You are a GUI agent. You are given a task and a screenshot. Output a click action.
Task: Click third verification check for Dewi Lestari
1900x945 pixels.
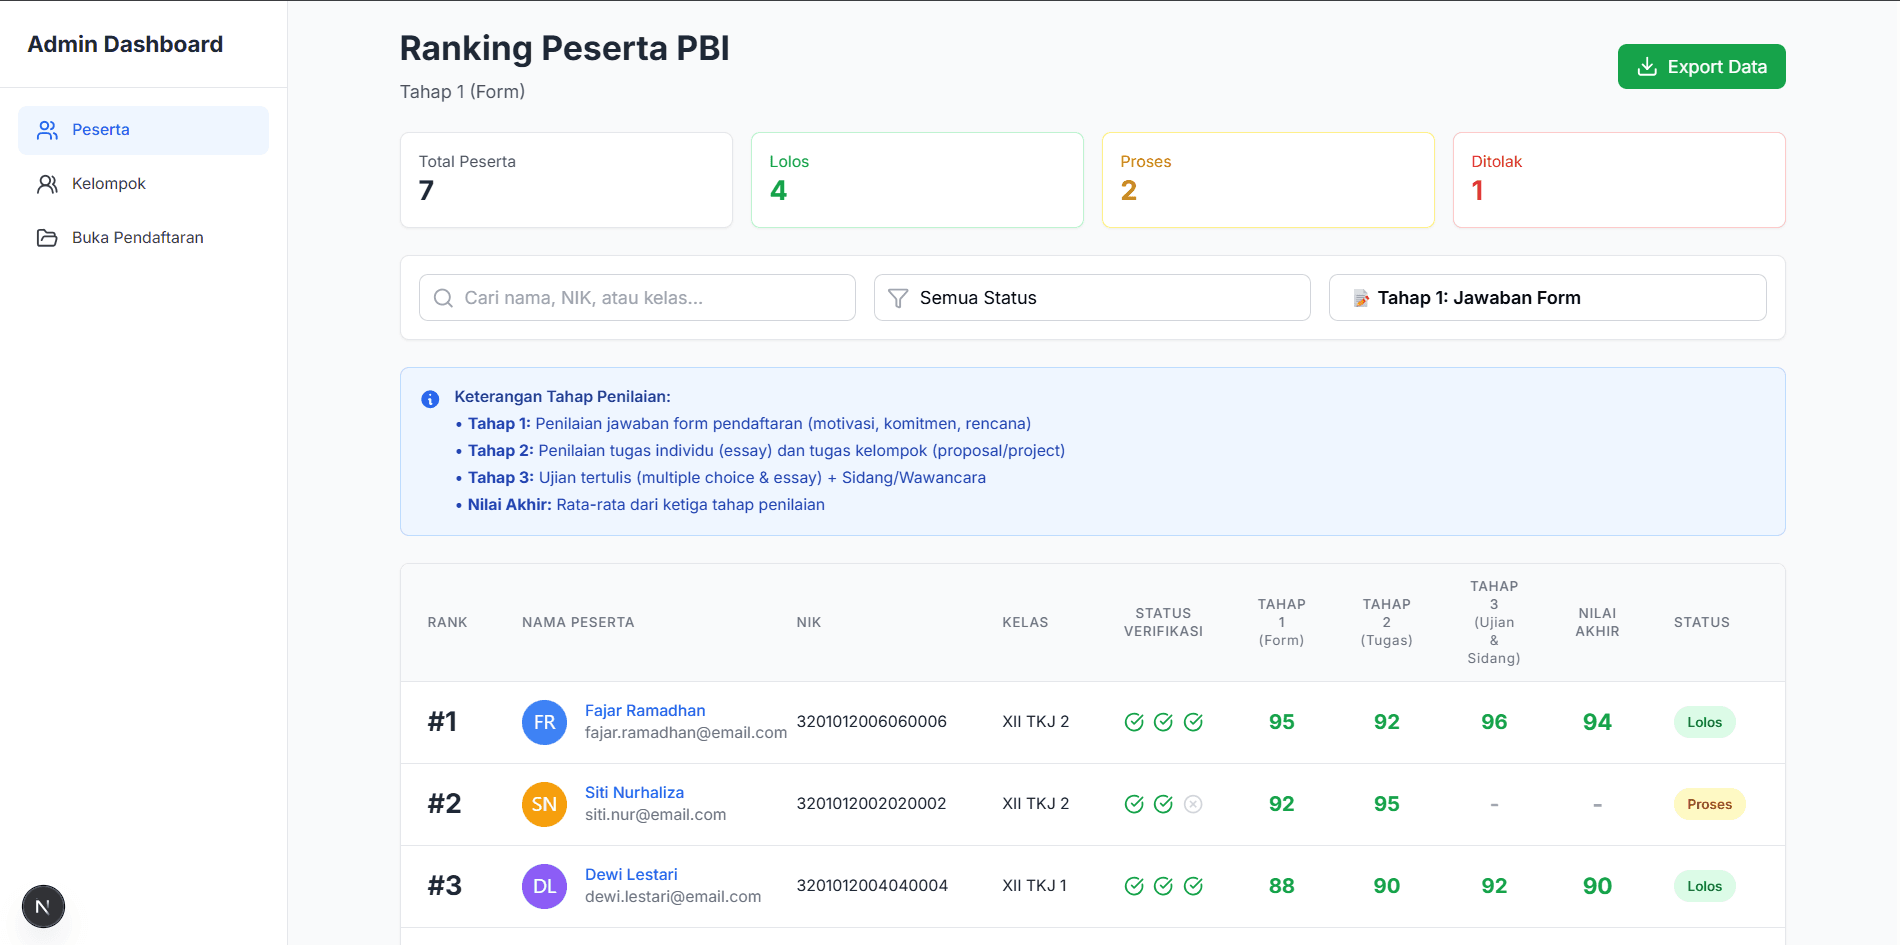[x=1193, y=886]
